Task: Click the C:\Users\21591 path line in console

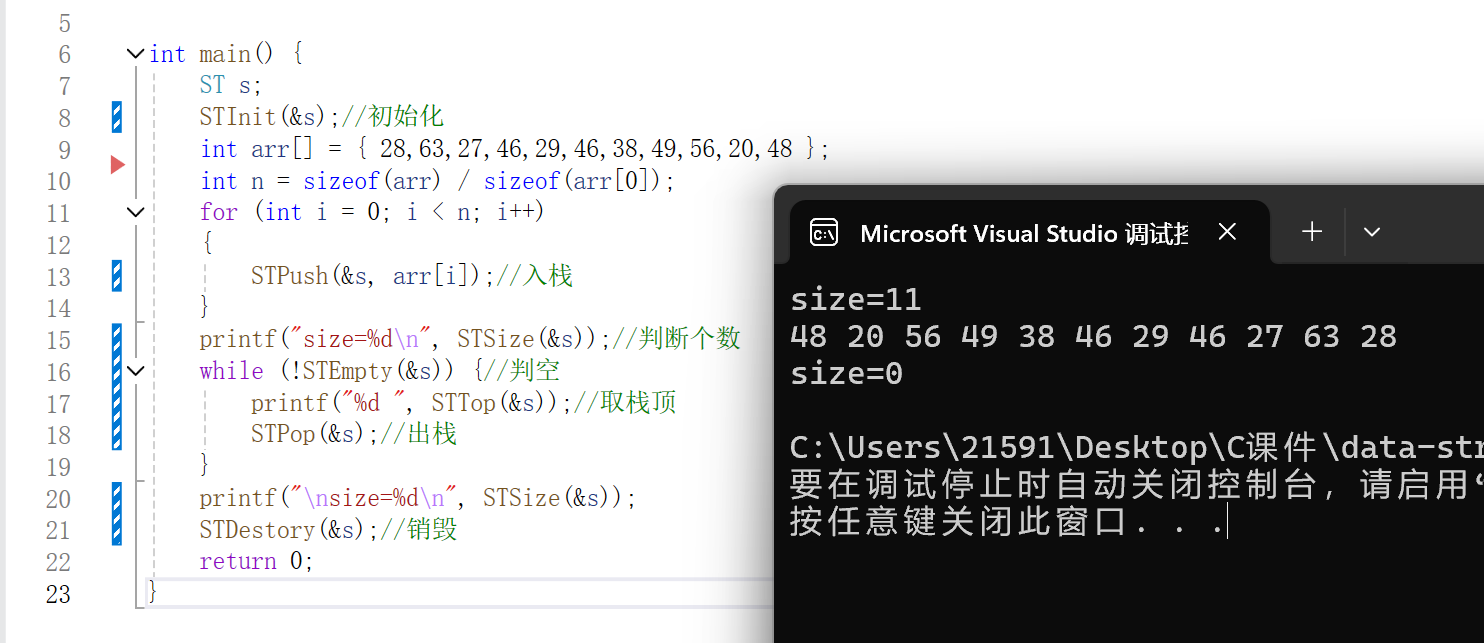Action: (1136, 448)
